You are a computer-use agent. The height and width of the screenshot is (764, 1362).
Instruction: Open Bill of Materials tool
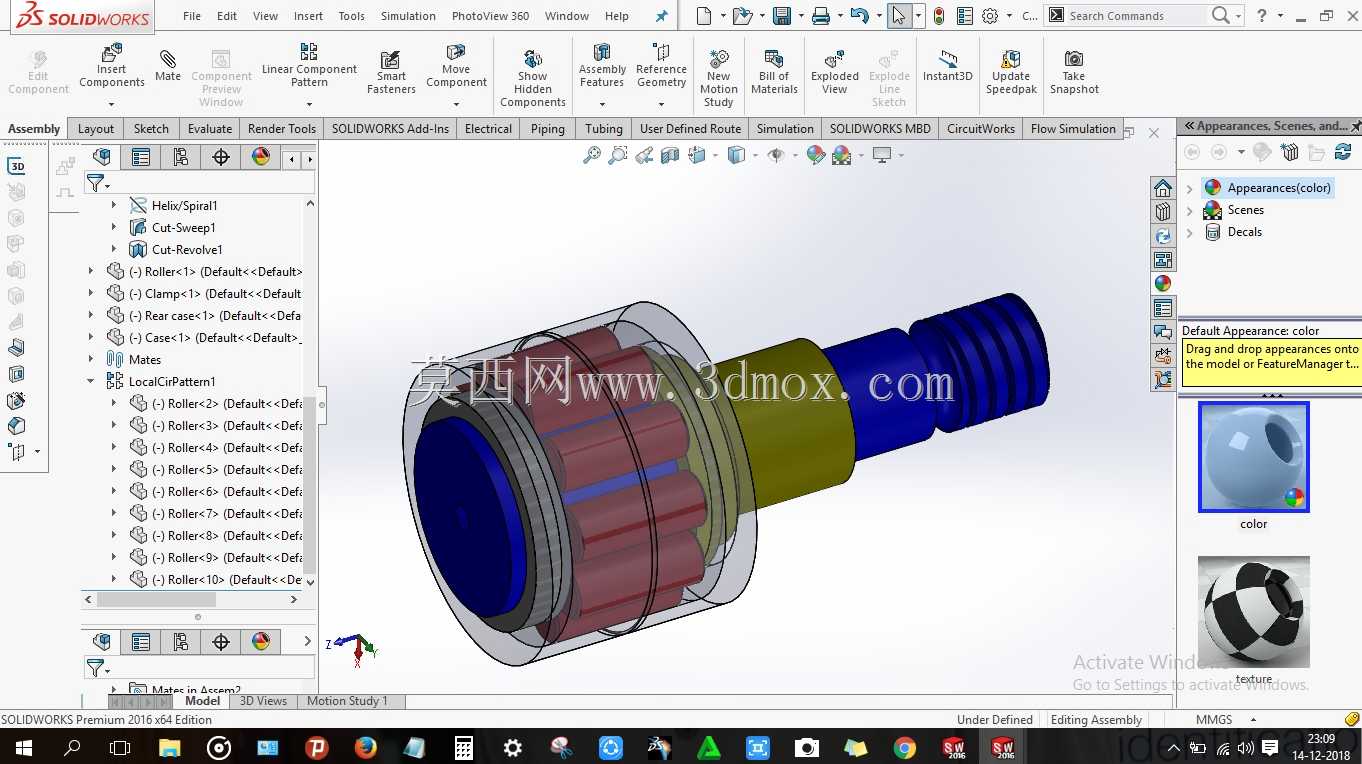click(774, 72)
